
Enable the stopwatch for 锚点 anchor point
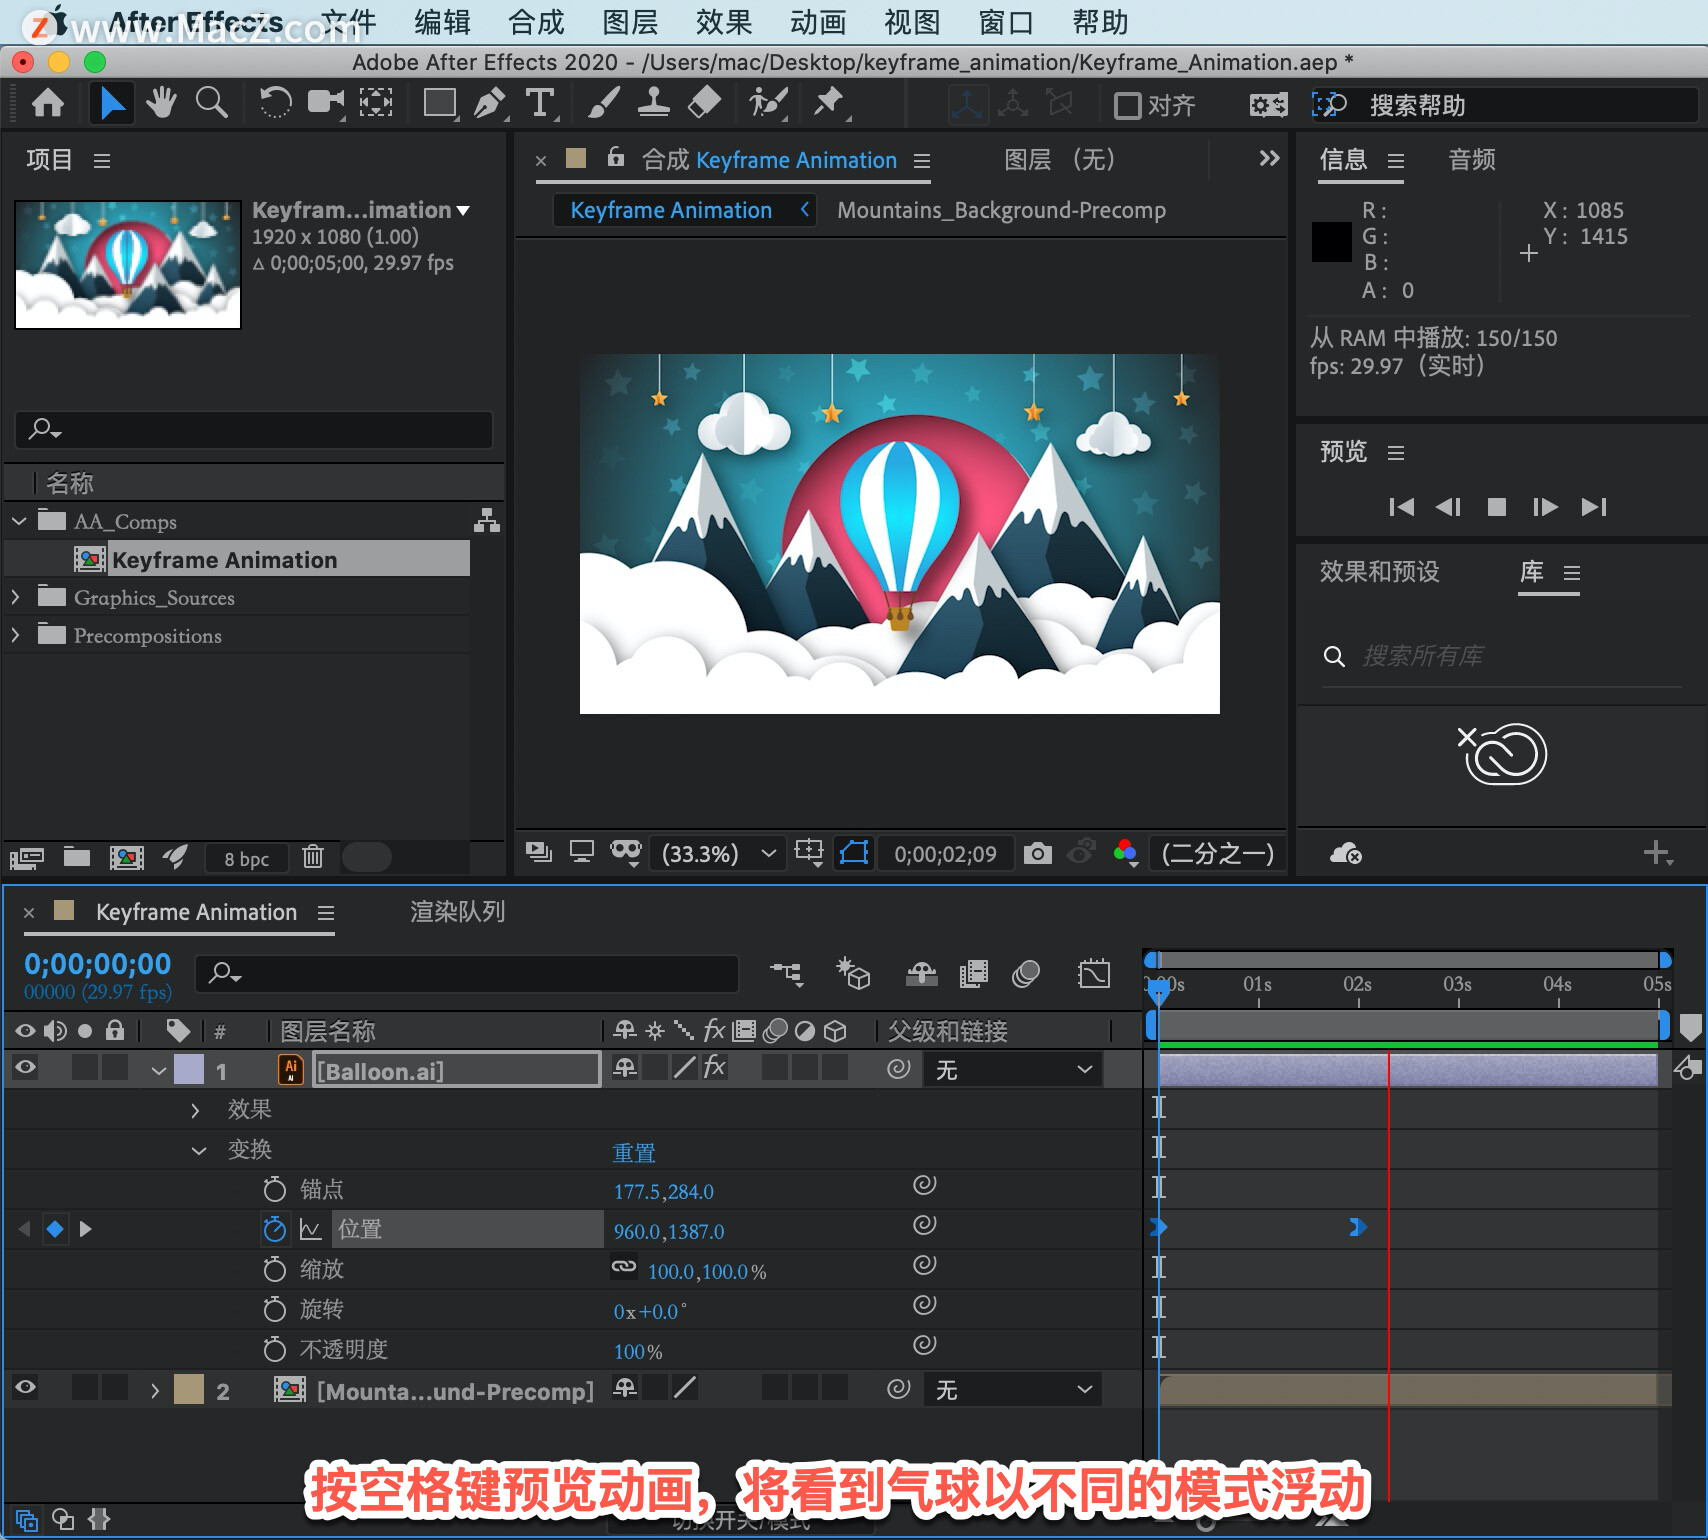274,1189
